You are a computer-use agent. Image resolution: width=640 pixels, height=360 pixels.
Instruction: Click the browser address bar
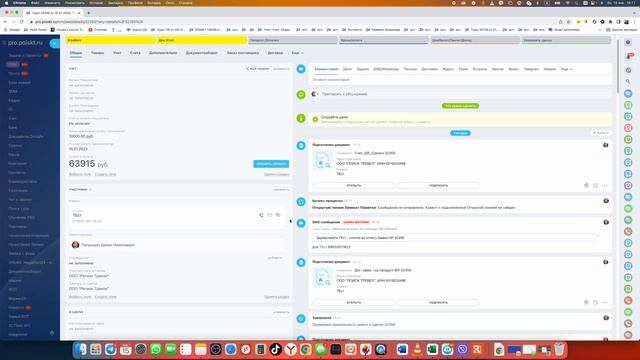[x=286, y=22]
